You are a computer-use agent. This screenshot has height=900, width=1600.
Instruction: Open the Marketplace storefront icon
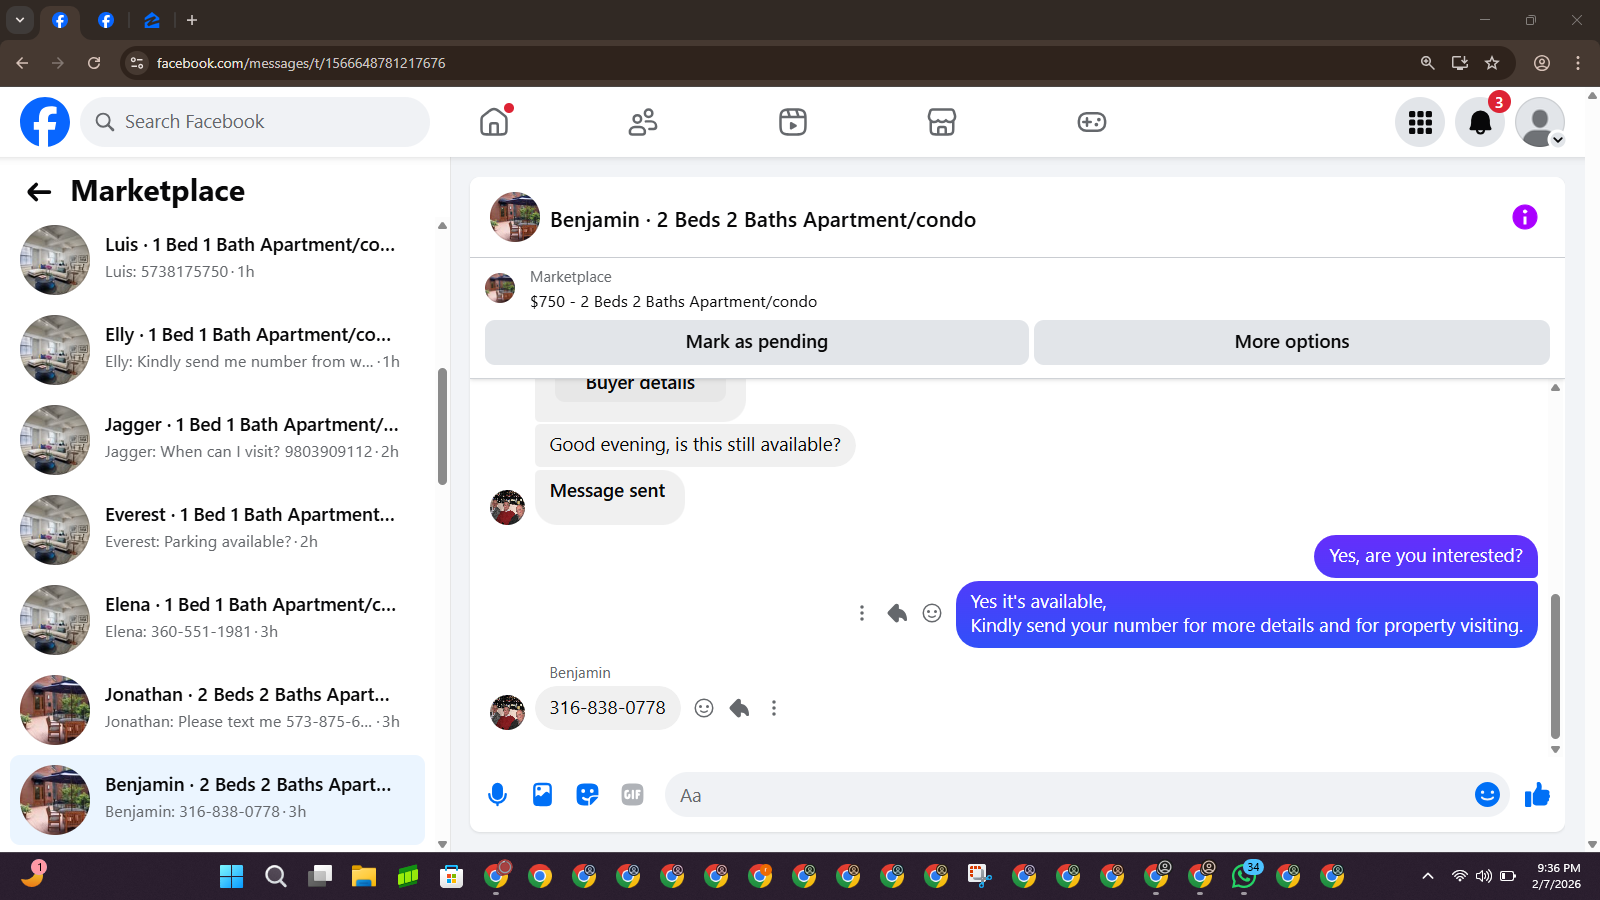(x=942, y=122)
